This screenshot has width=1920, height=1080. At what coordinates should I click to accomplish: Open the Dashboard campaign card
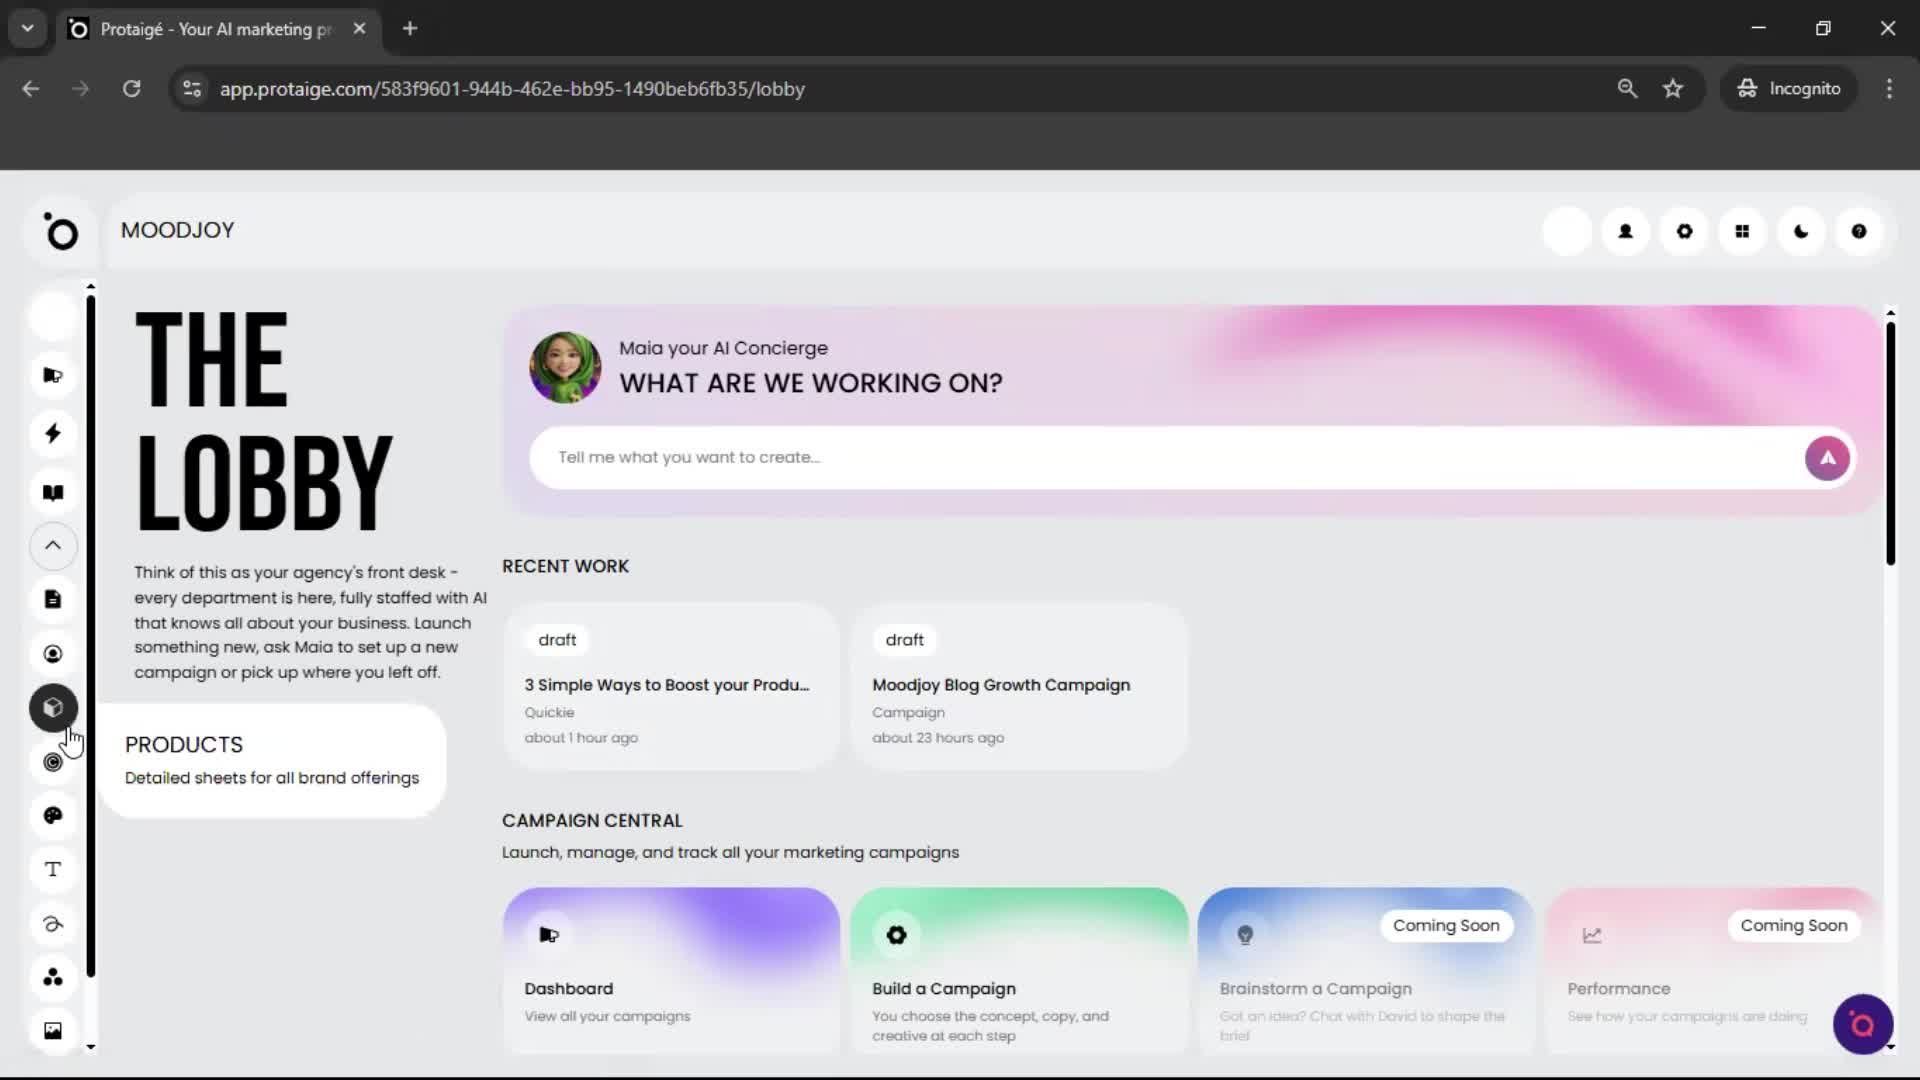click(x=671, y=970)
